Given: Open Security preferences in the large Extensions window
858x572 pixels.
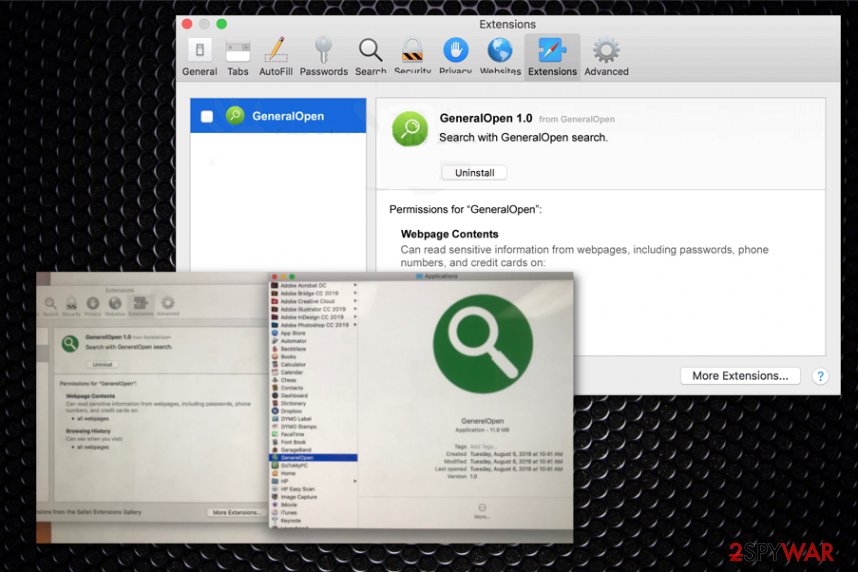Looking at the screenshot, I should [413, 57].
